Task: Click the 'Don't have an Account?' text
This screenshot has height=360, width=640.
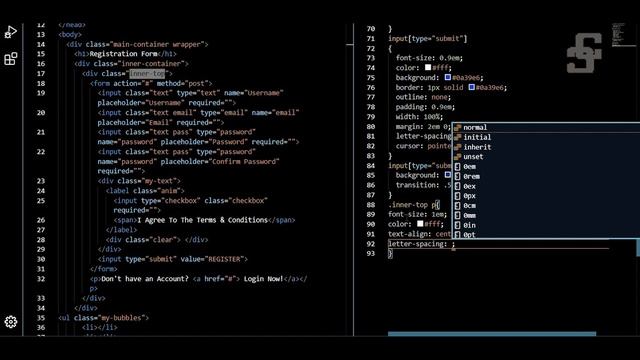Action: [x=145, y=279]
